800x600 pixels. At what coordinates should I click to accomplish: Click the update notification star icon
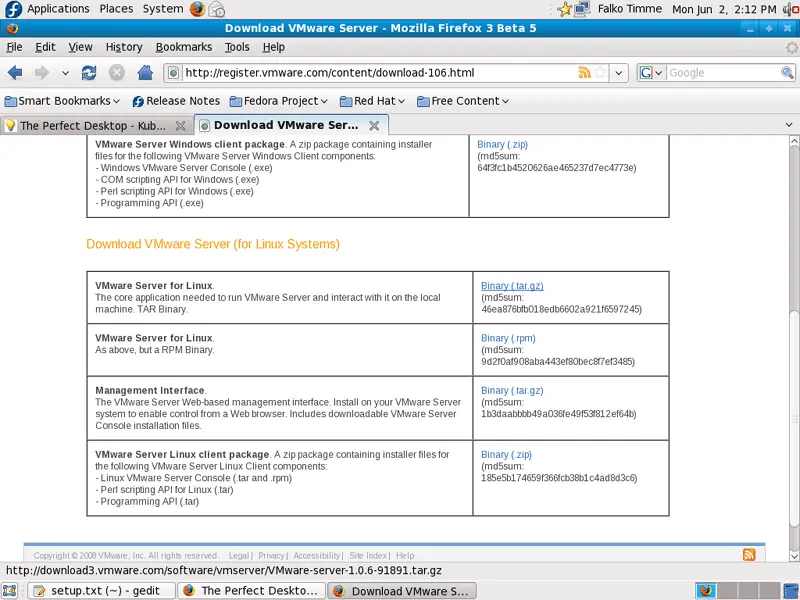564,9
